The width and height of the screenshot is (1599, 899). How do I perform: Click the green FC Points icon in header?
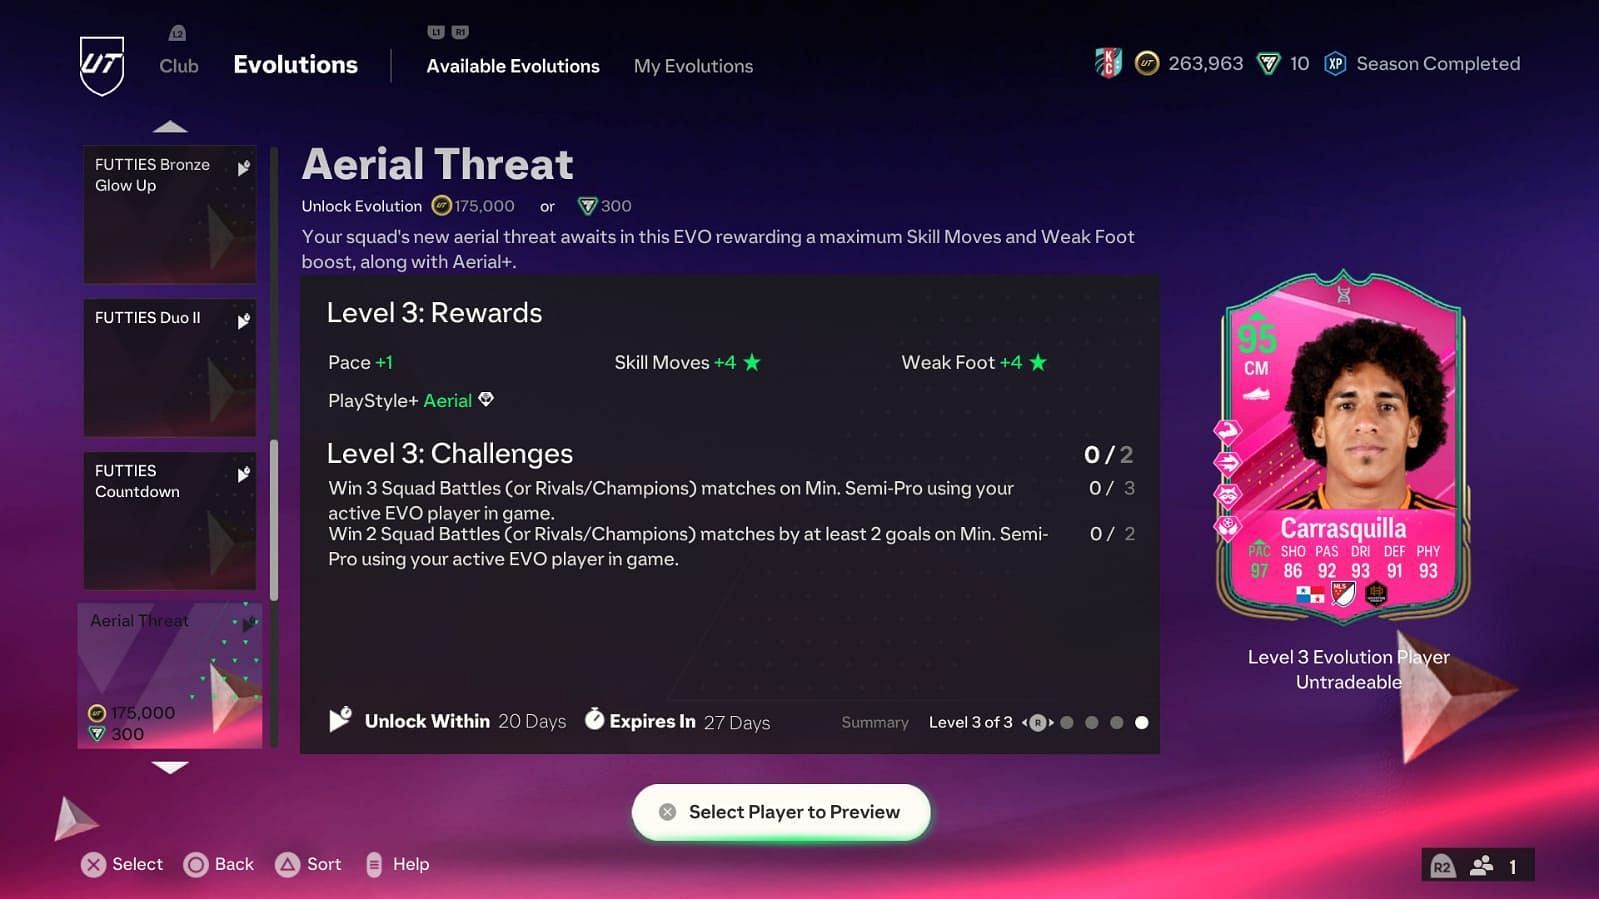click(1268, 64)
